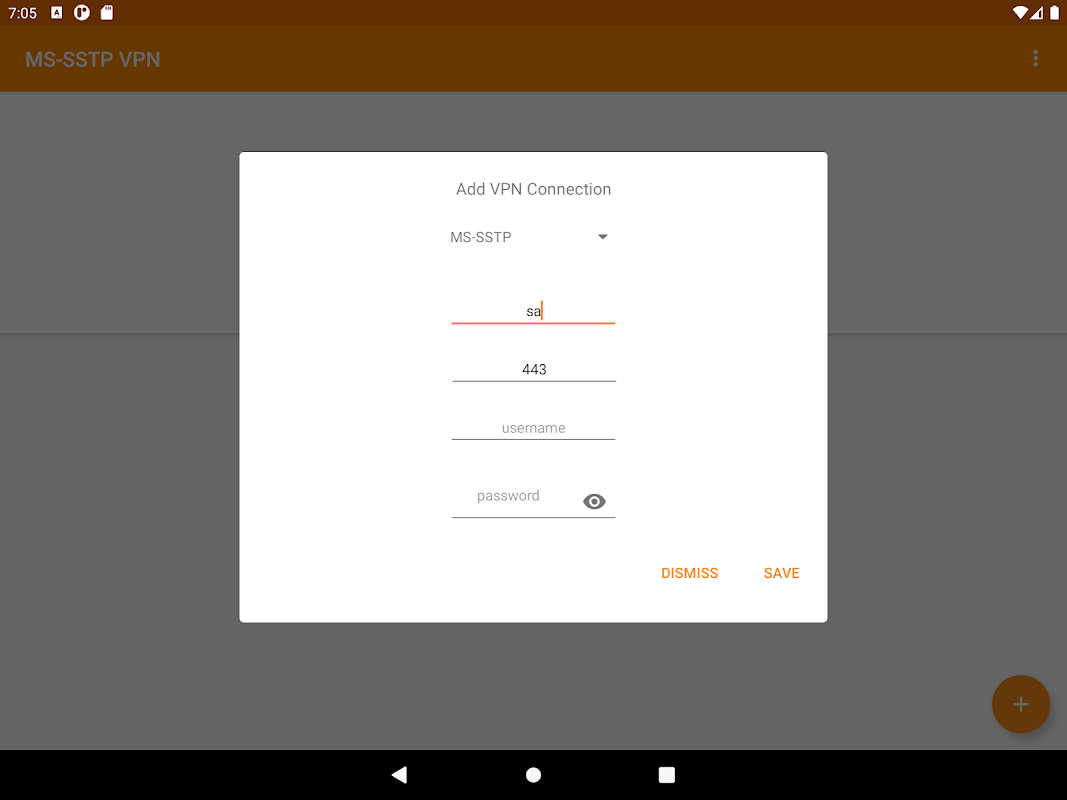This screenshot has width=1067, height=800.
Task: Dismiss the Add VPN Connection dialog
Action: [689, 573]
